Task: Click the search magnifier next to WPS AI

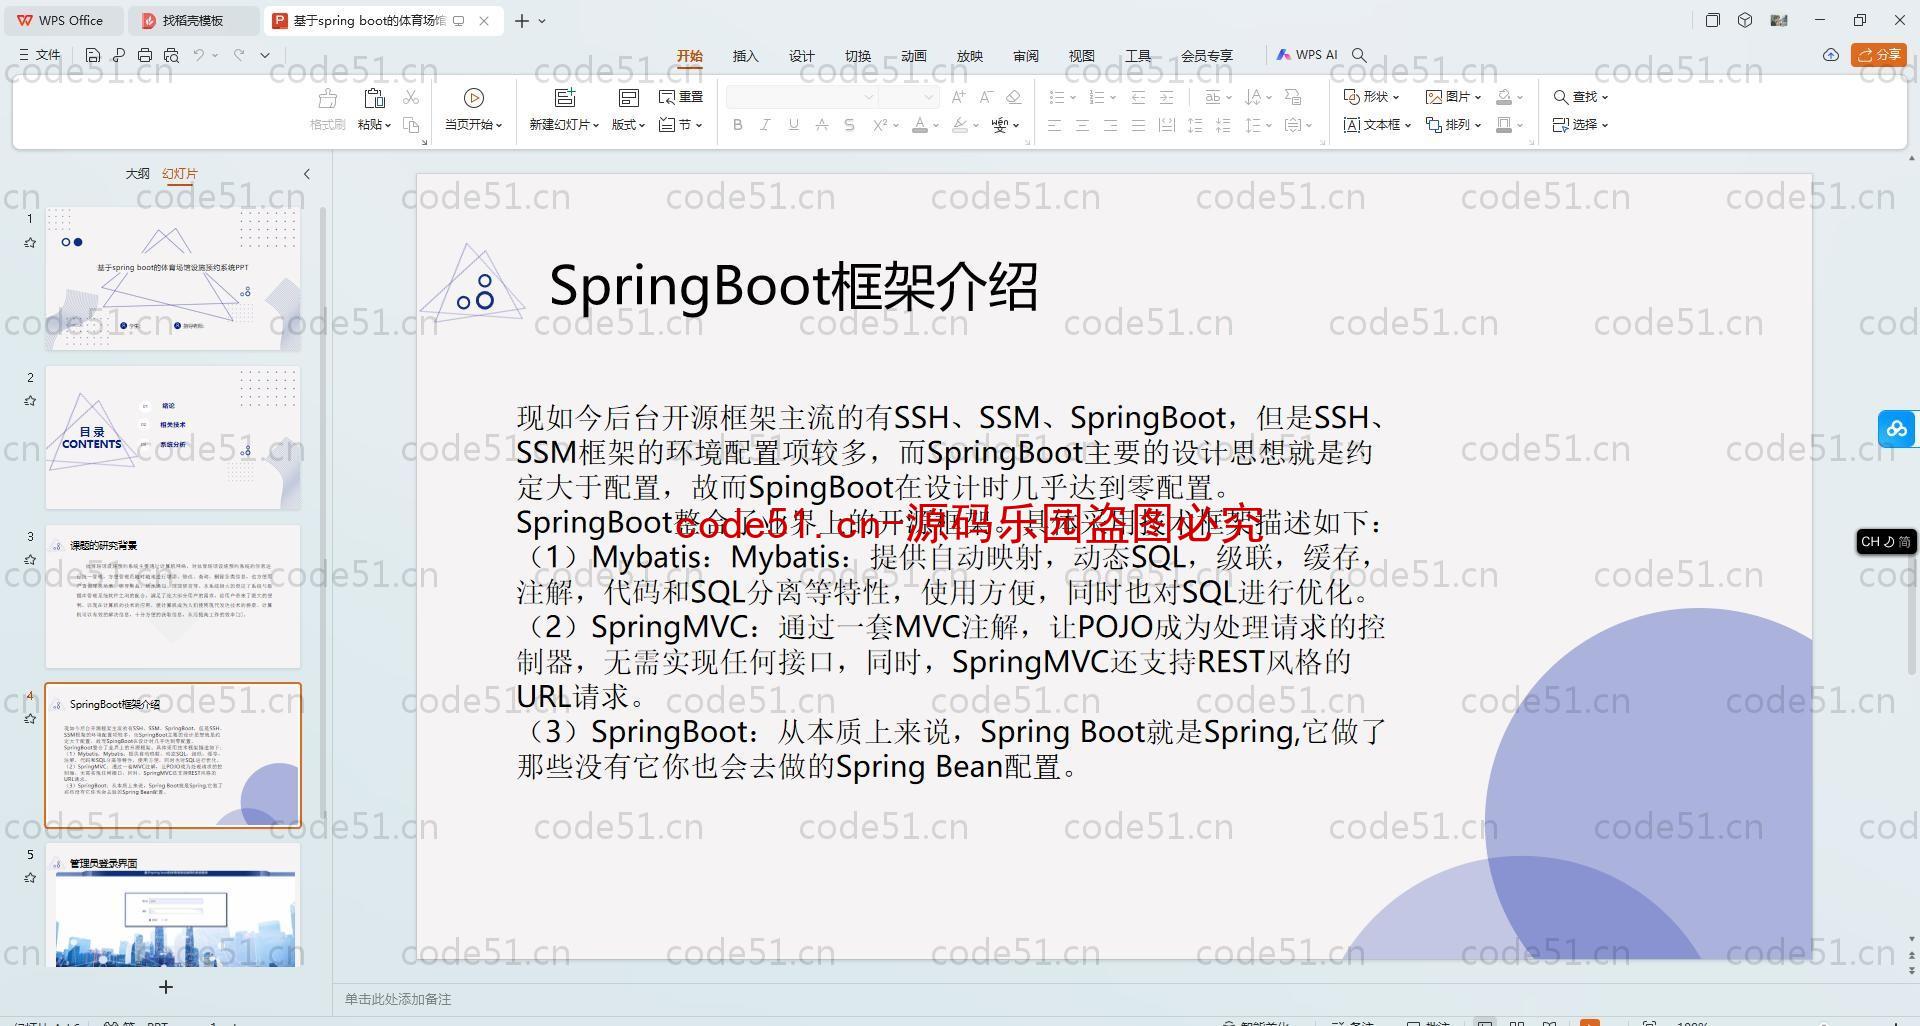Action: coord(1359,55)
